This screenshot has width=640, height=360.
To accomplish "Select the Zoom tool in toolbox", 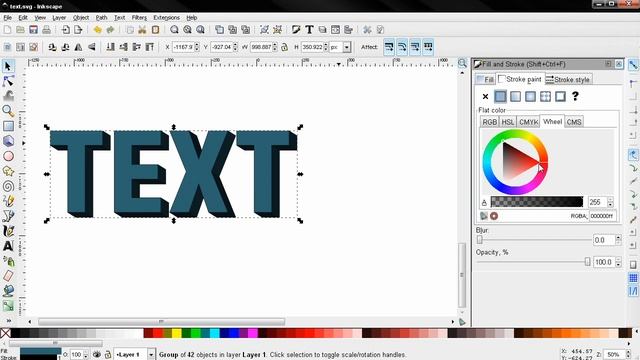I will click(x=8, y=111).
